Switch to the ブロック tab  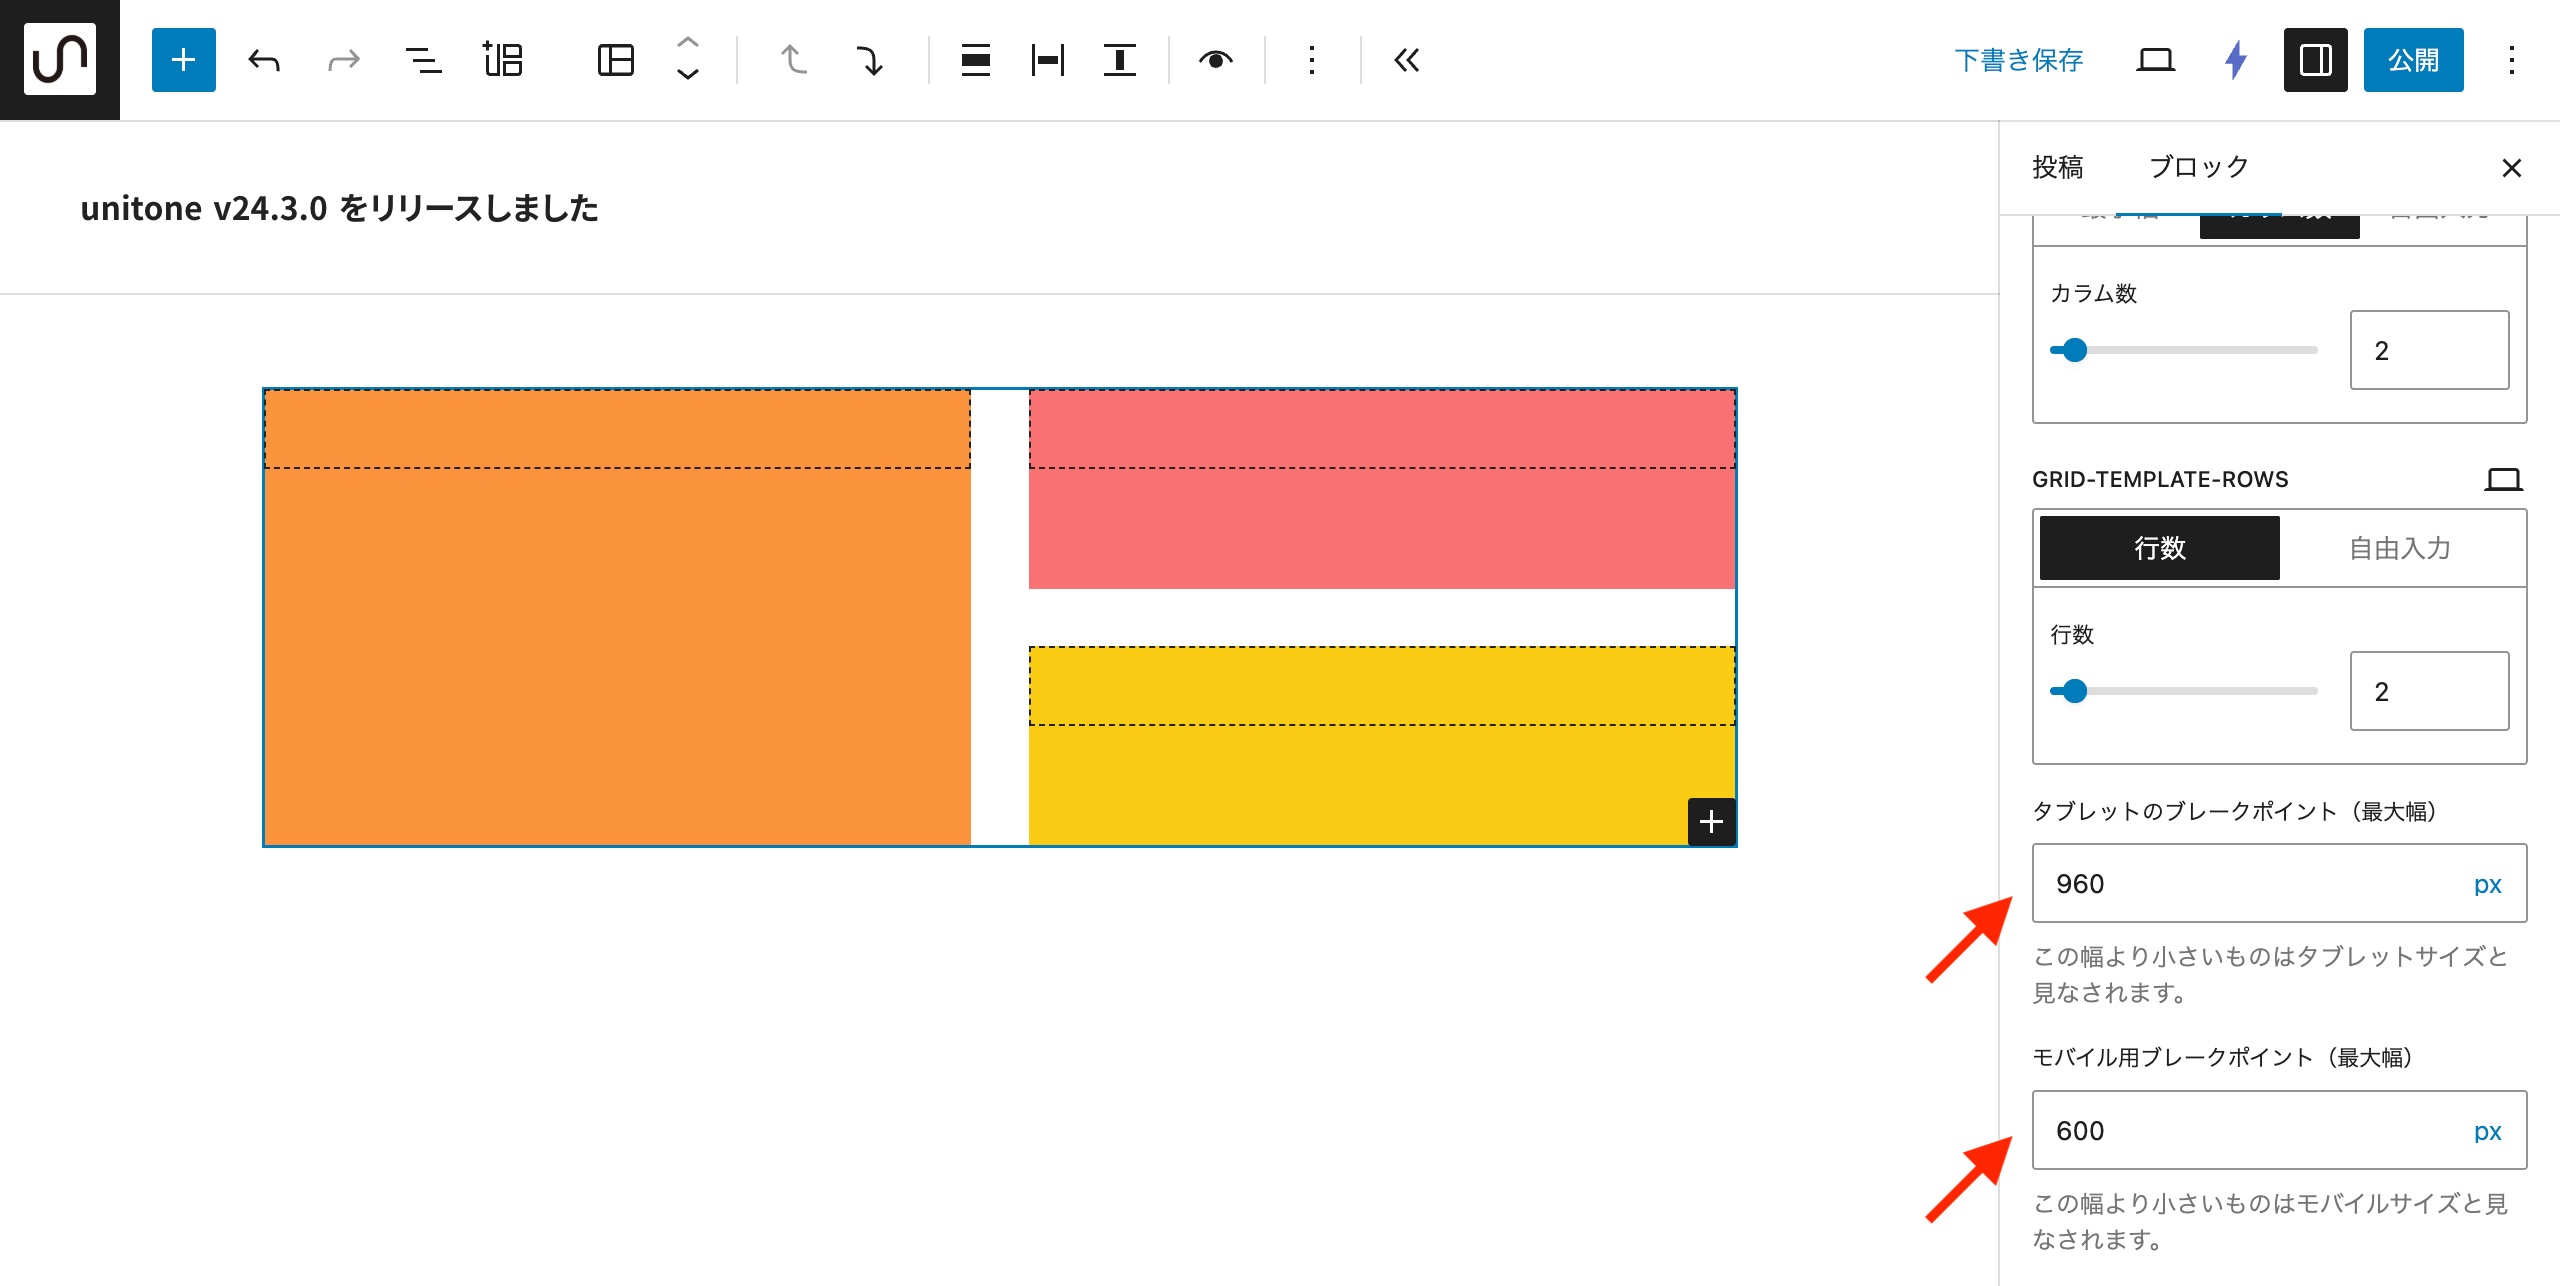[x=2199, y=167]
